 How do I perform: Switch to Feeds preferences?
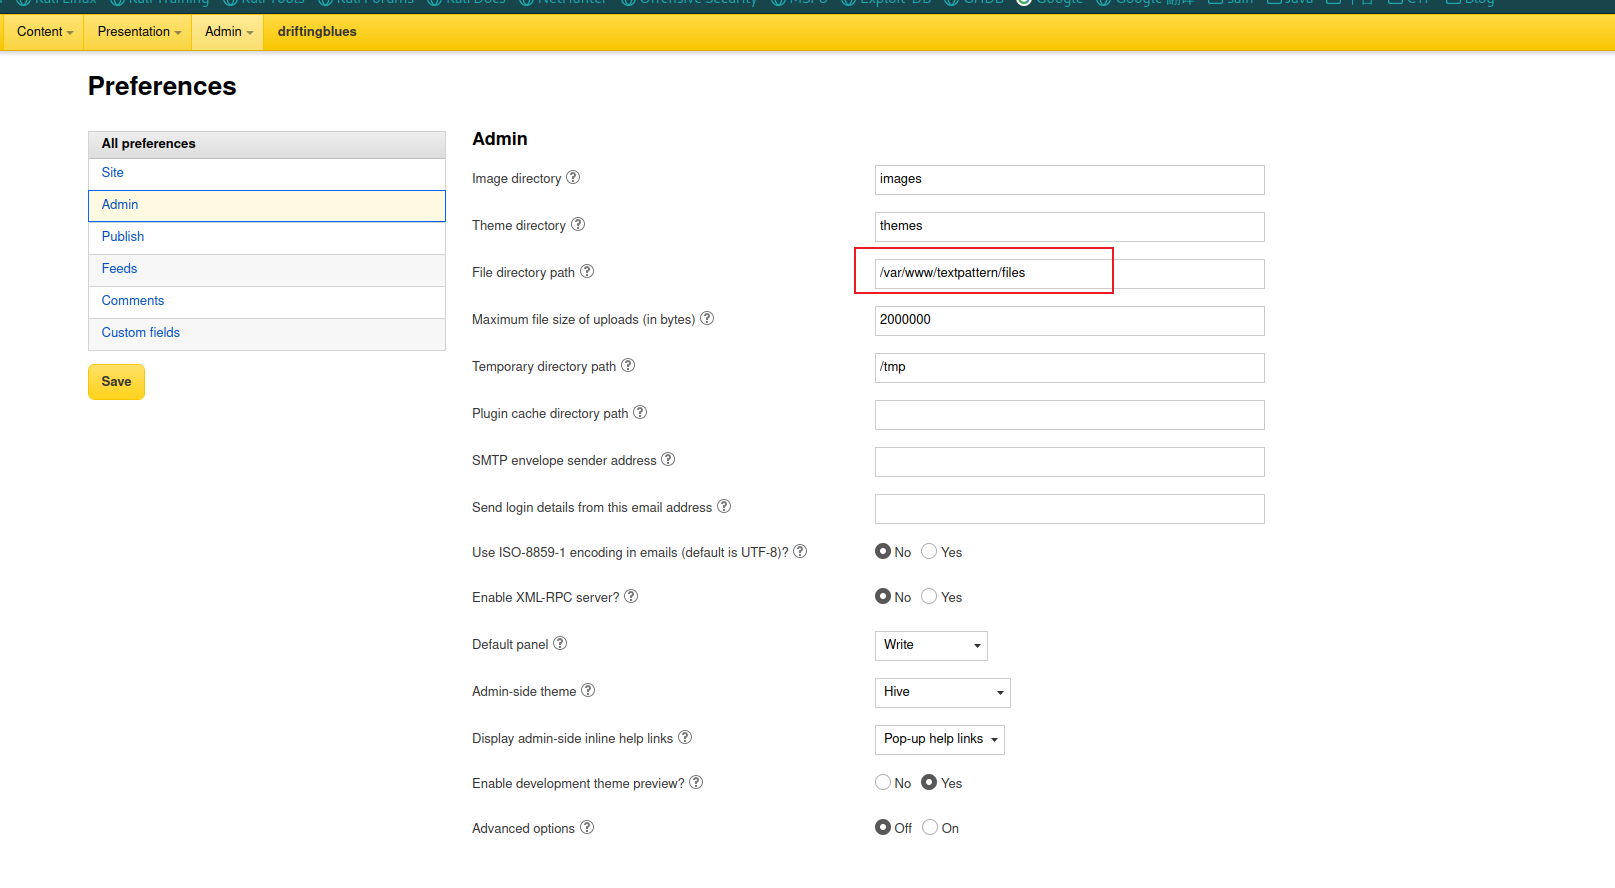coord(267,269)
